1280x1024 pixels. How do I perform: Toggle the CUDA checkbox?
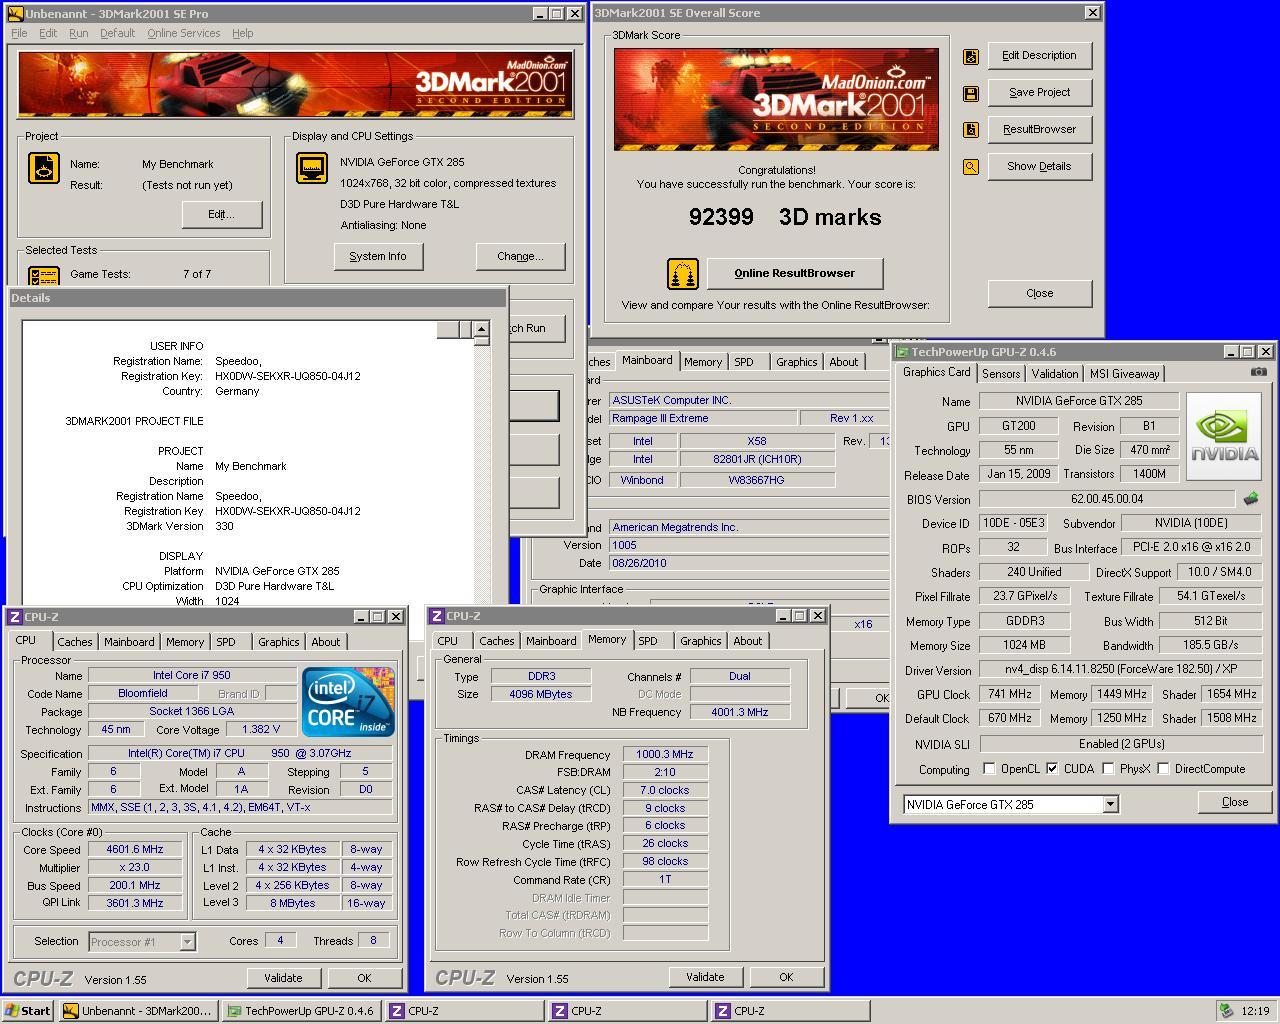1052,769
